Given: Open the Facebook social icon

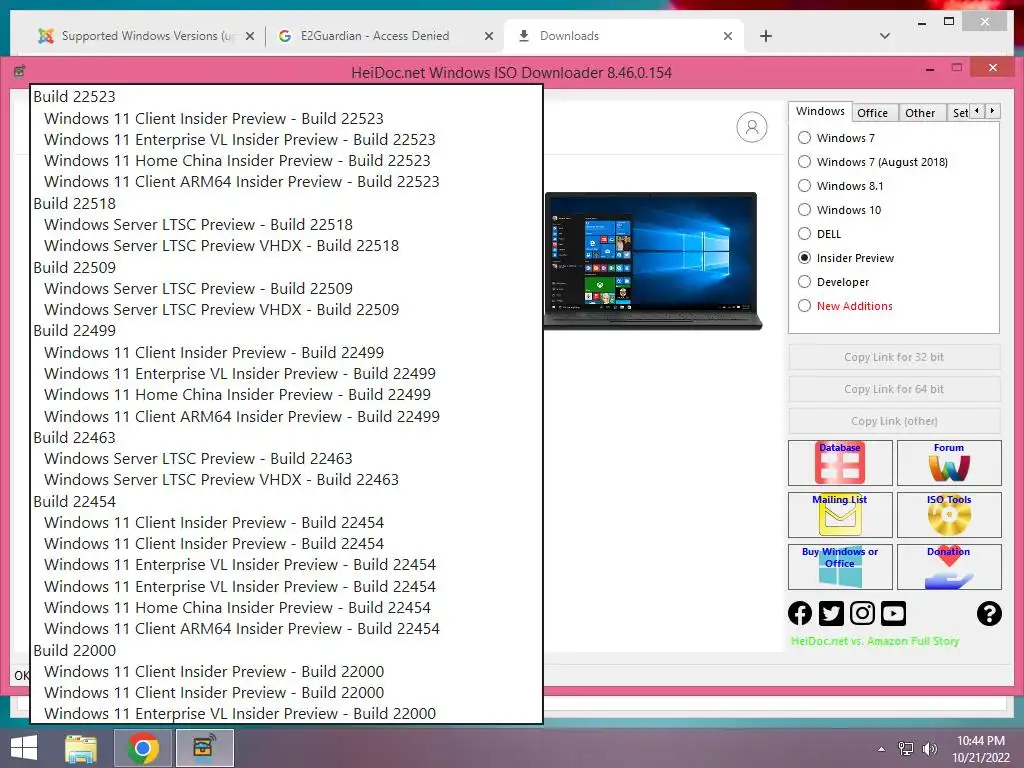Looking at the screenshot, I should [800, 613].
